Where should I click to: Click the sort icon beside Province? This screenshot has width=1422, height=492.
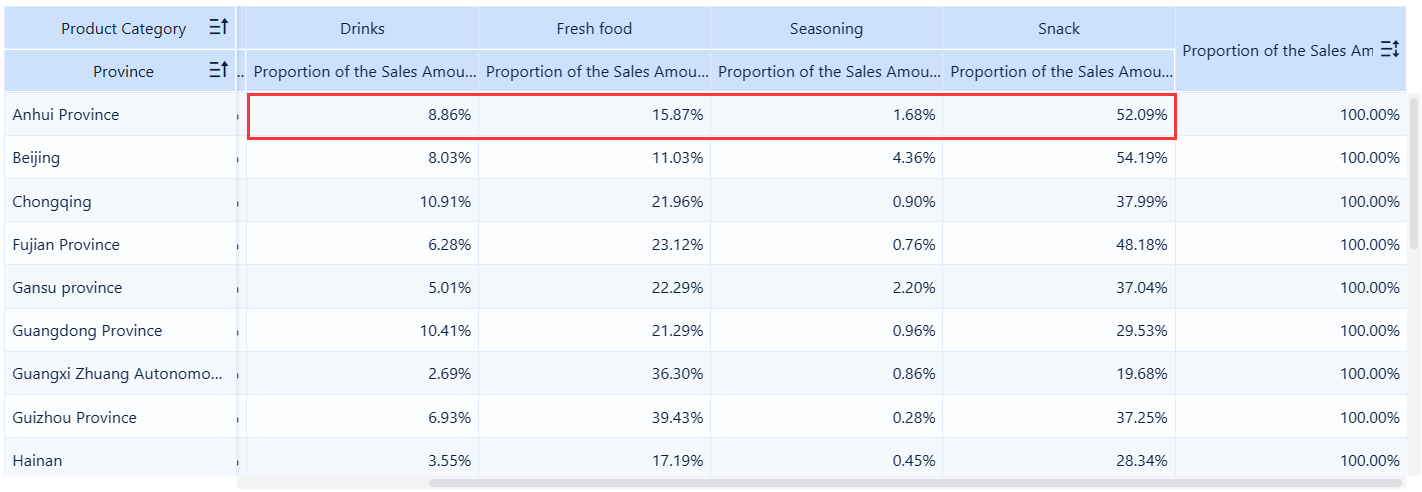pos(218,70)
